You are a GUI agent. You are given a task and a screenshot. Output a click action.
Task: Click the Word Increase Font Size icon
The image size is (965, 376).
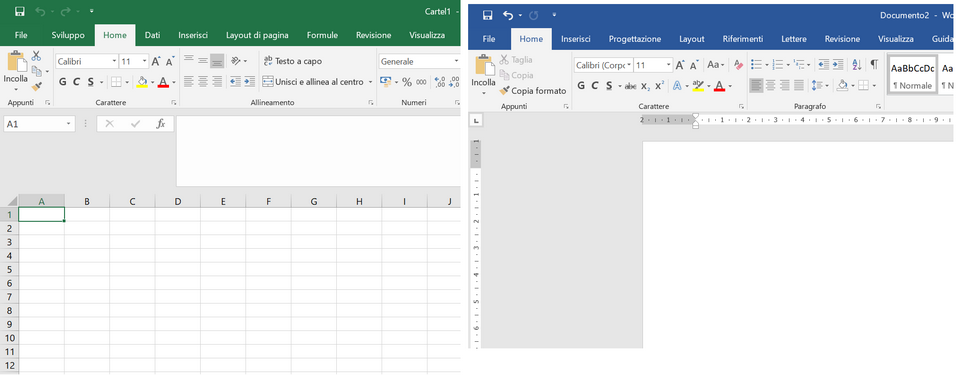(x=679, y=65)
